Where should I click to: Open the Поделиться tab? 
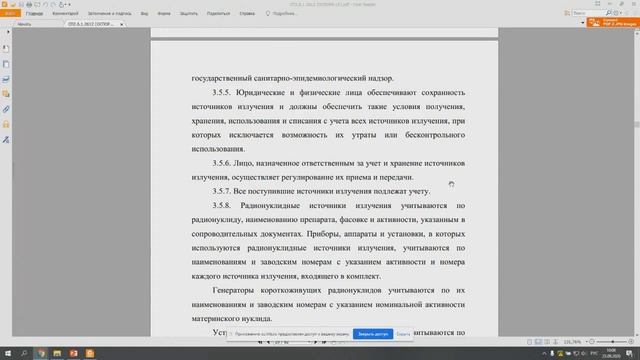[x=218, y=13]
